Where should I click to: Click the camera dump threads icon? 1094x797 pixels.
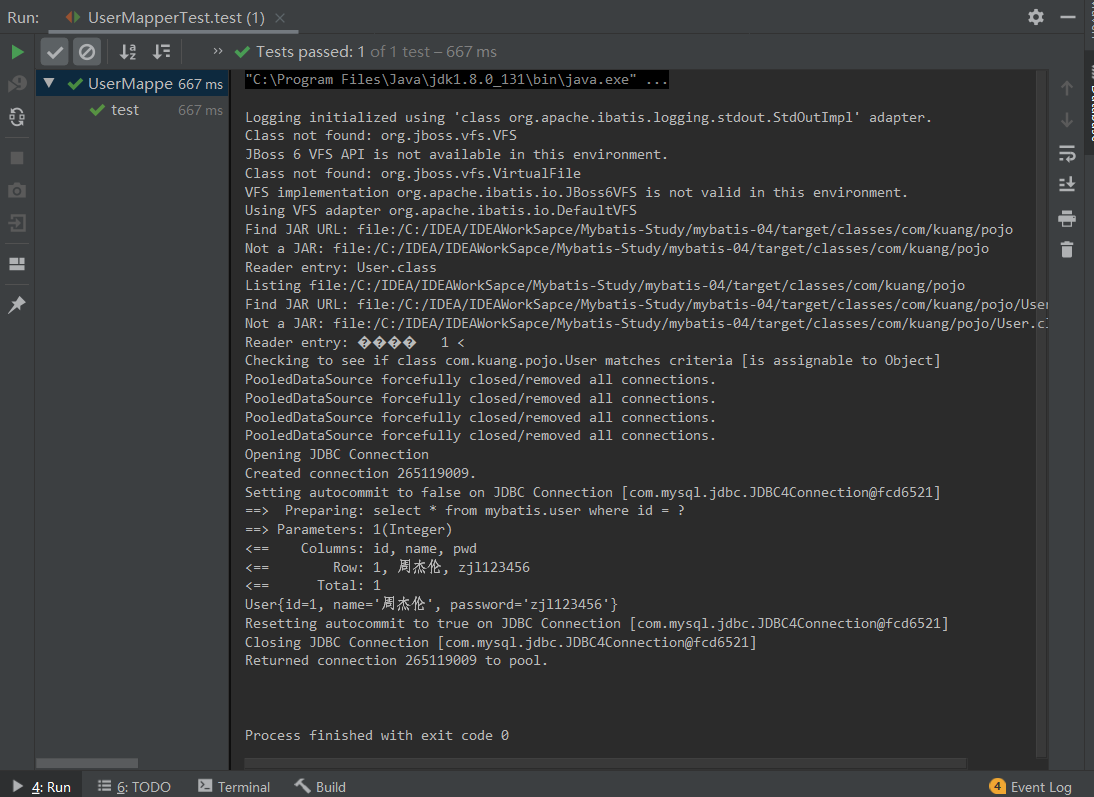click(x=17, y=190)
